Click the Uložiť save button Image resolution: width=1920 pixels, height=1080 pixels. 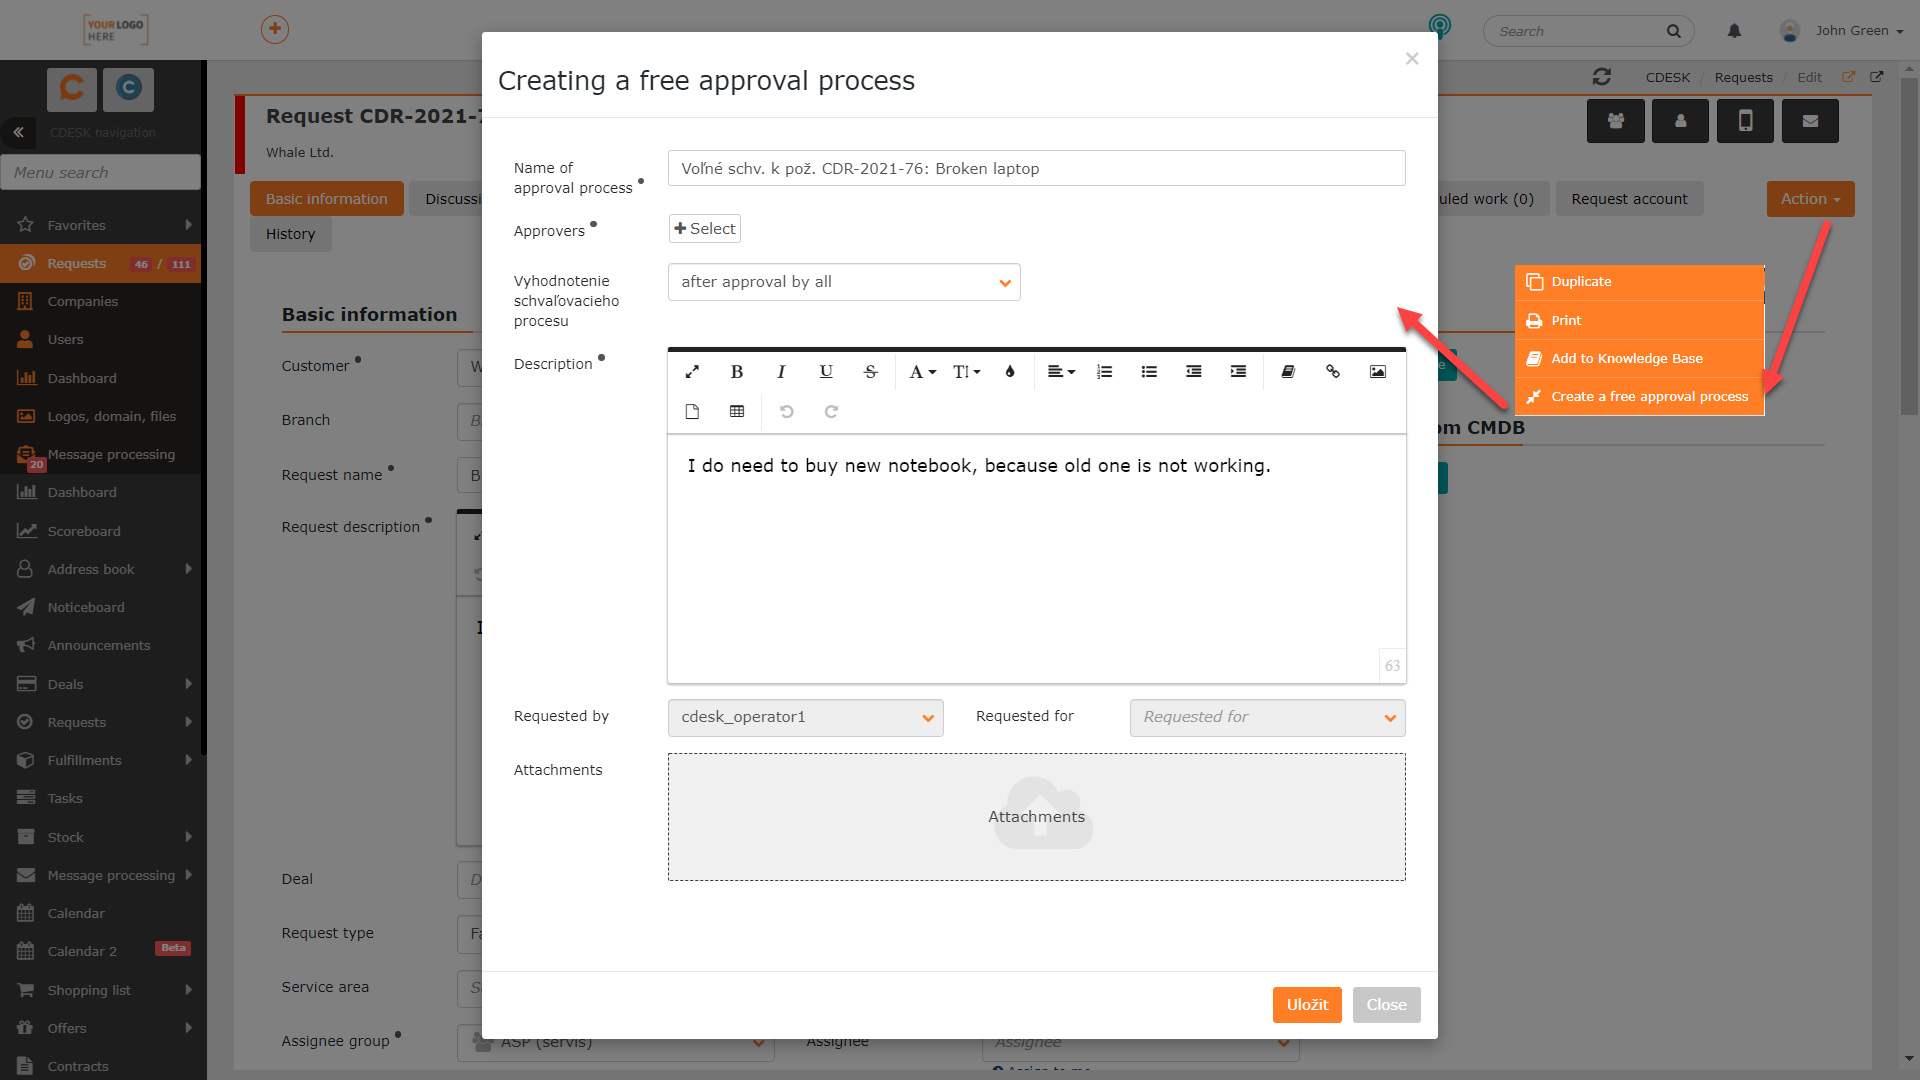pos(1307,1005)
